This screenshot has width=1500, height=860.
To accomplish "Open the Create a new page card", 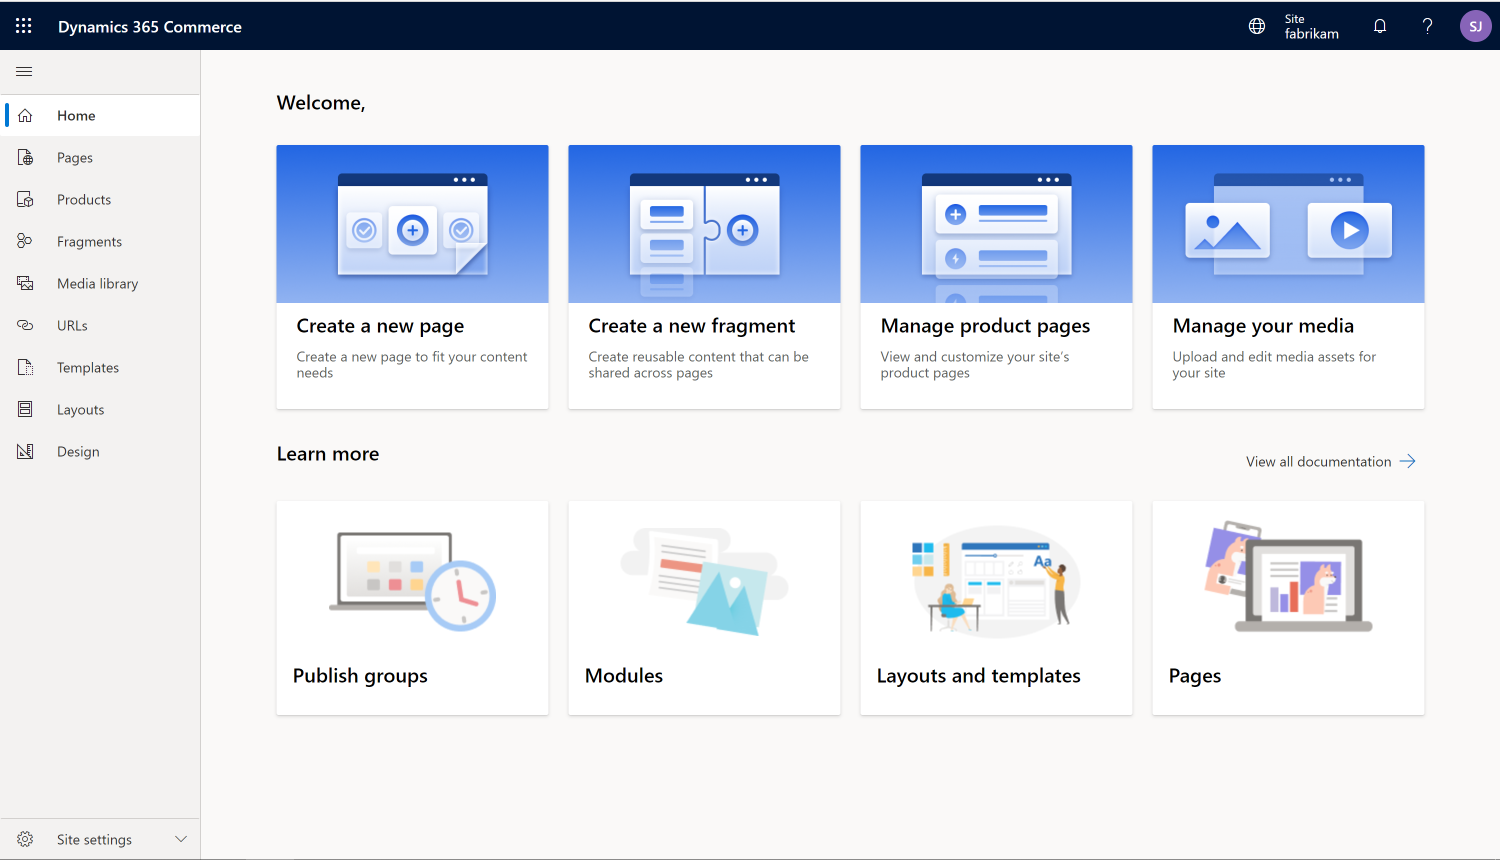I will [412, 276].
